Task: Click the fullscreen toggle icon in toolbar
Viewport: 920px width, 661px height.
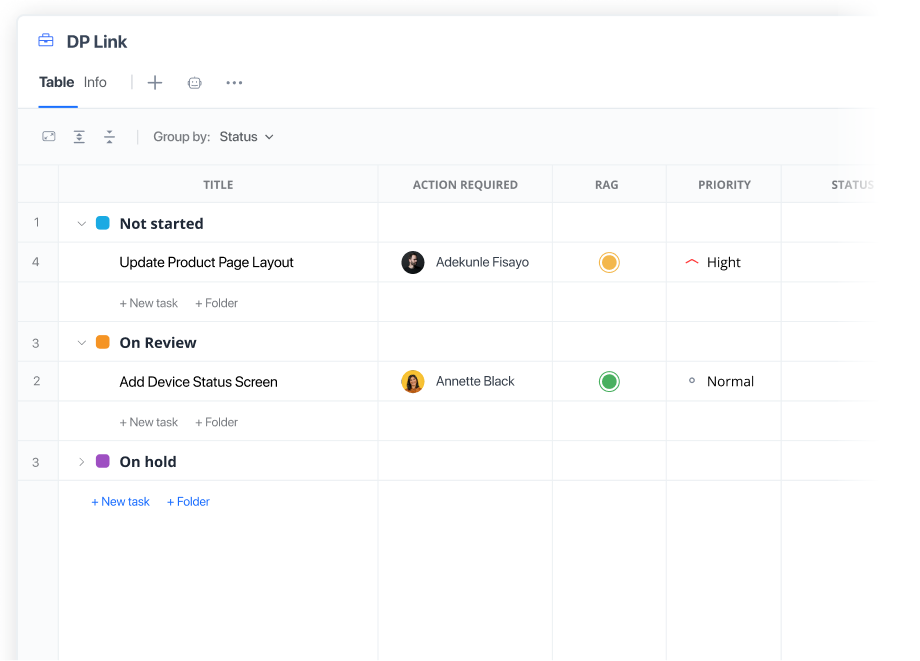Action: [49, 137]
